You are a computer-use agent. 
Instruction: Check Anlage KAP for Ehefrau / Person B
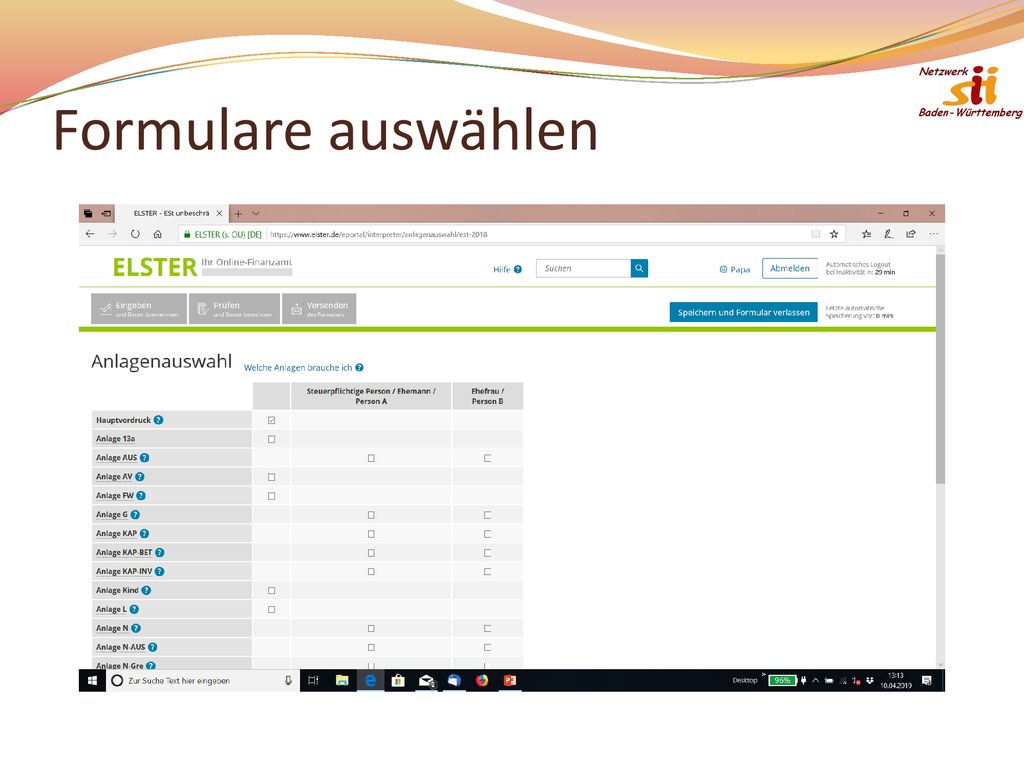click(487, 534)
